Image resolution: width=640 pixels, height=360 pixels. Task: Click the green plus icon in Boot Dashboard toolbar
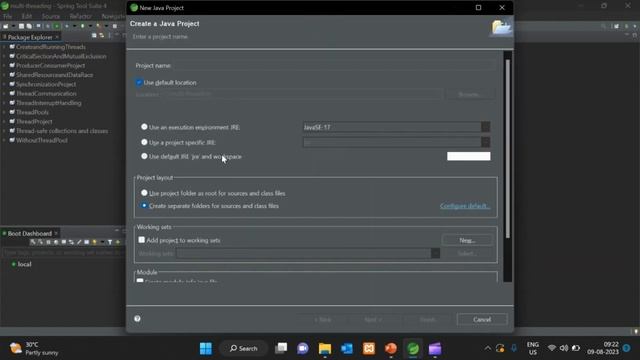click(118, 242)
